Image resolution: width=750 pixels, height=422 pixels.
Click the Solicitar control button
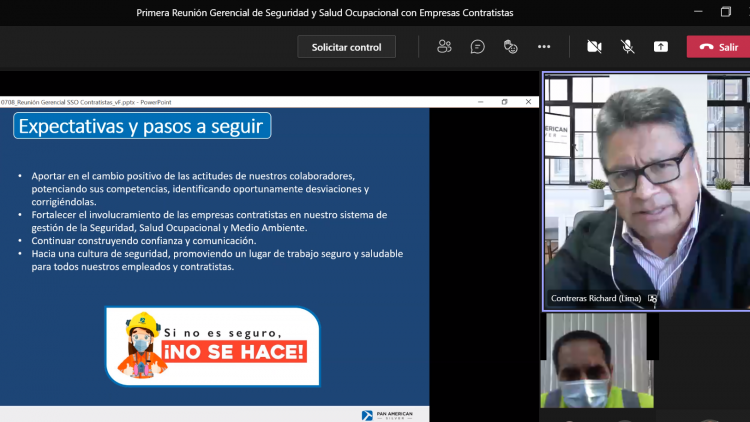[x=346, y=47]
